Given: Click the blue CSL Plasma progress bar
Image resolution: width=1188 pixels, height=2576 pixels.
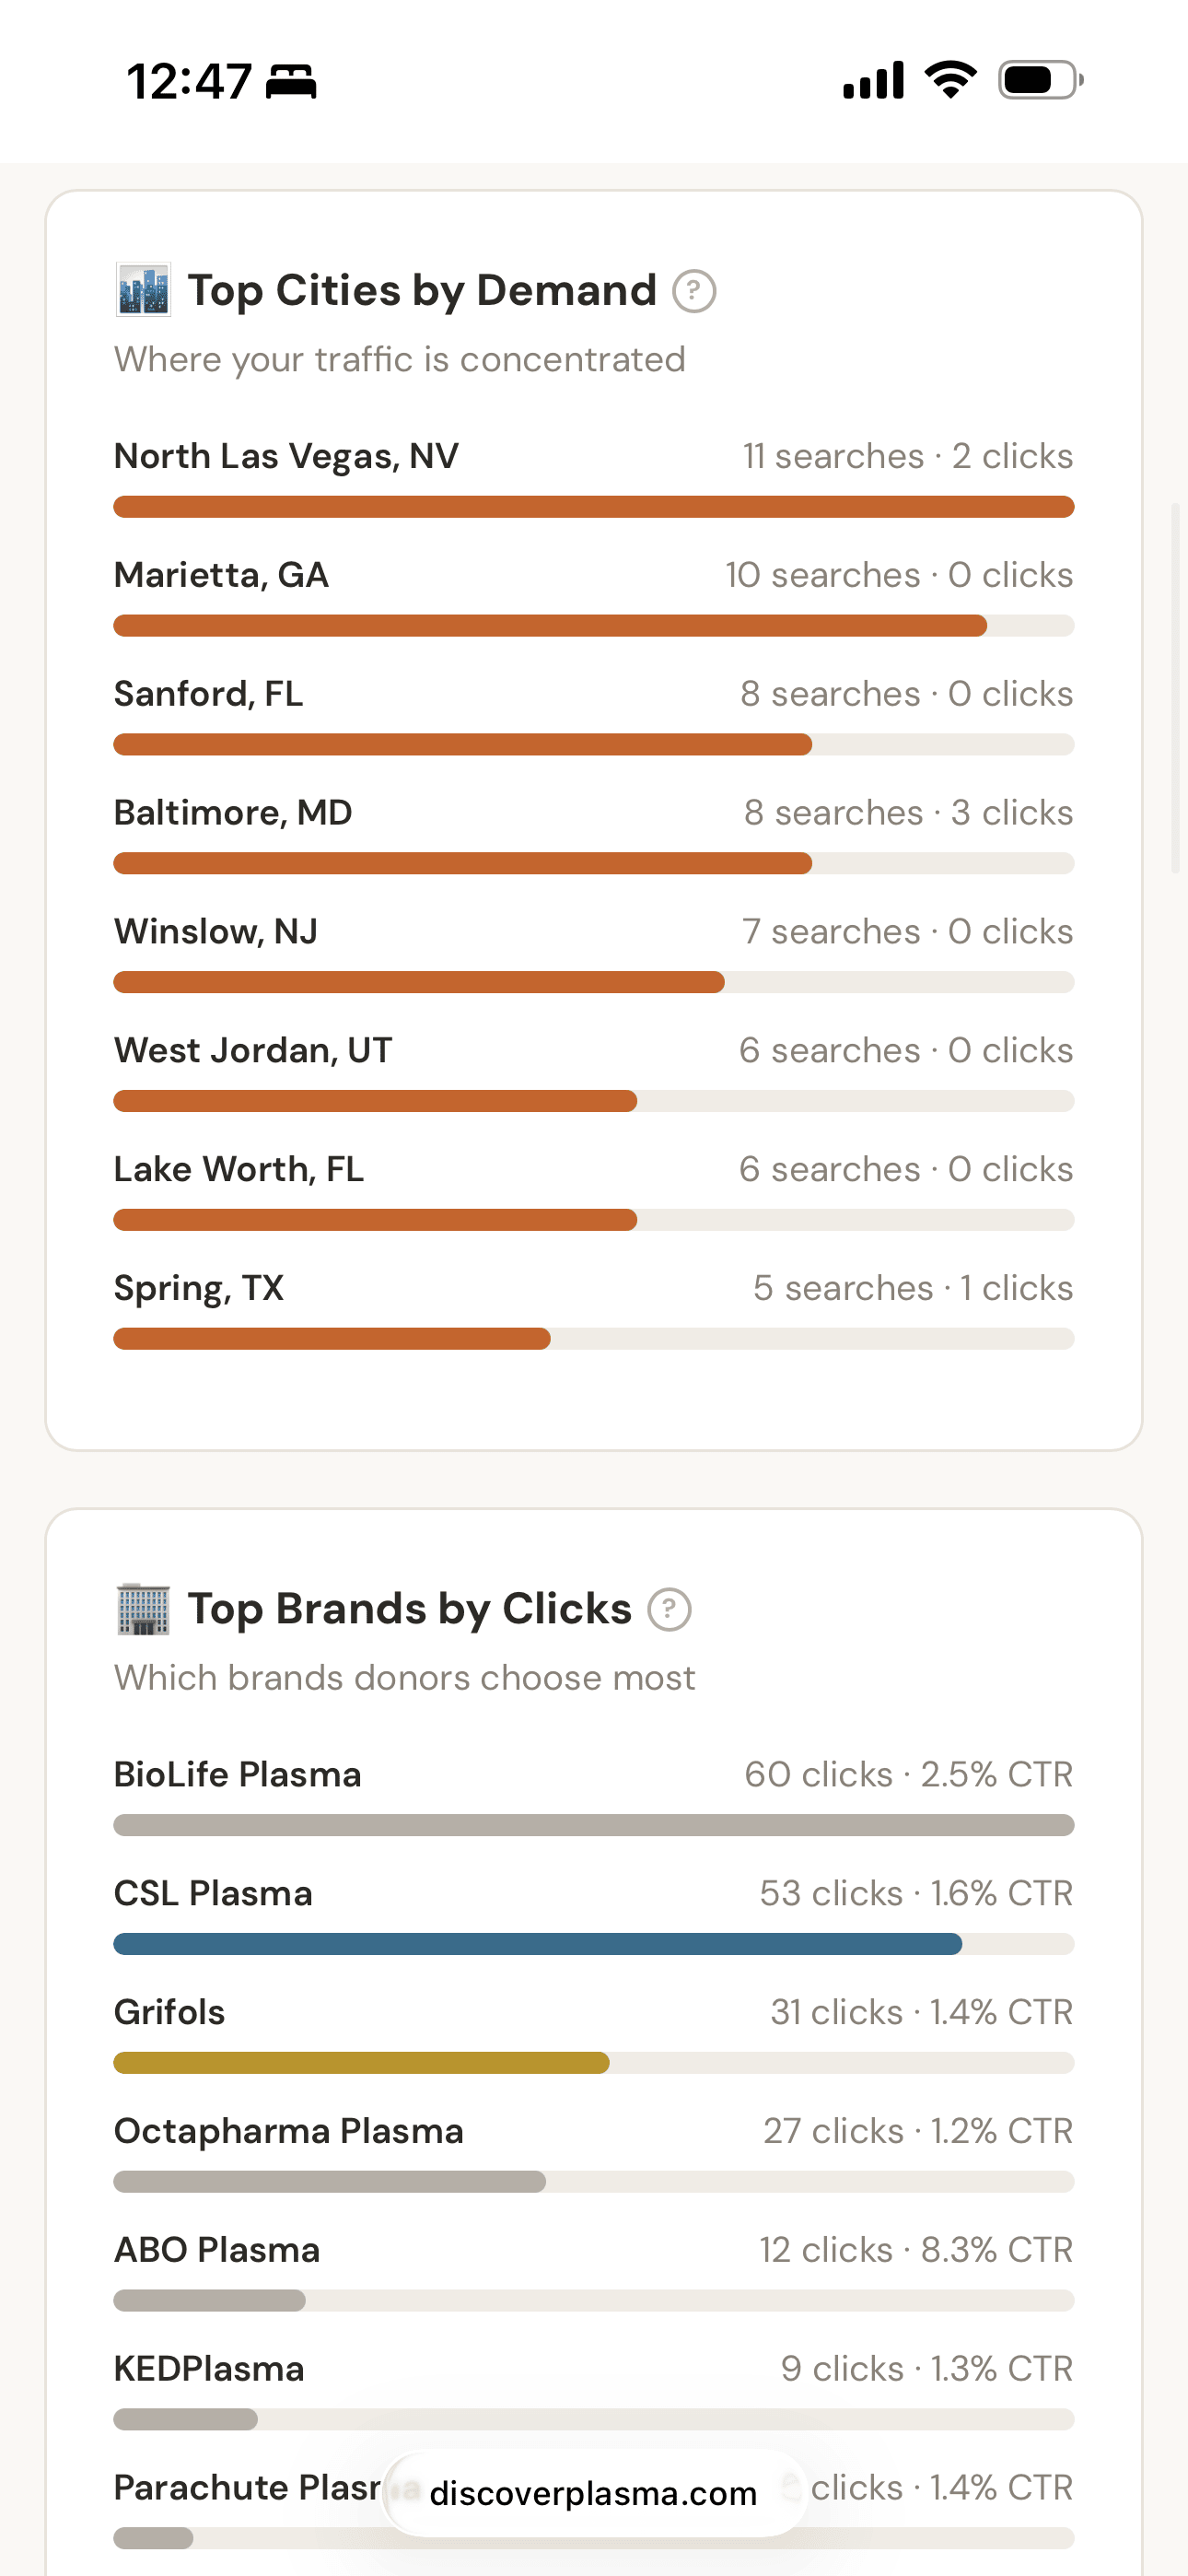Looking at the screenshot, I should (x=538, y=1944).
